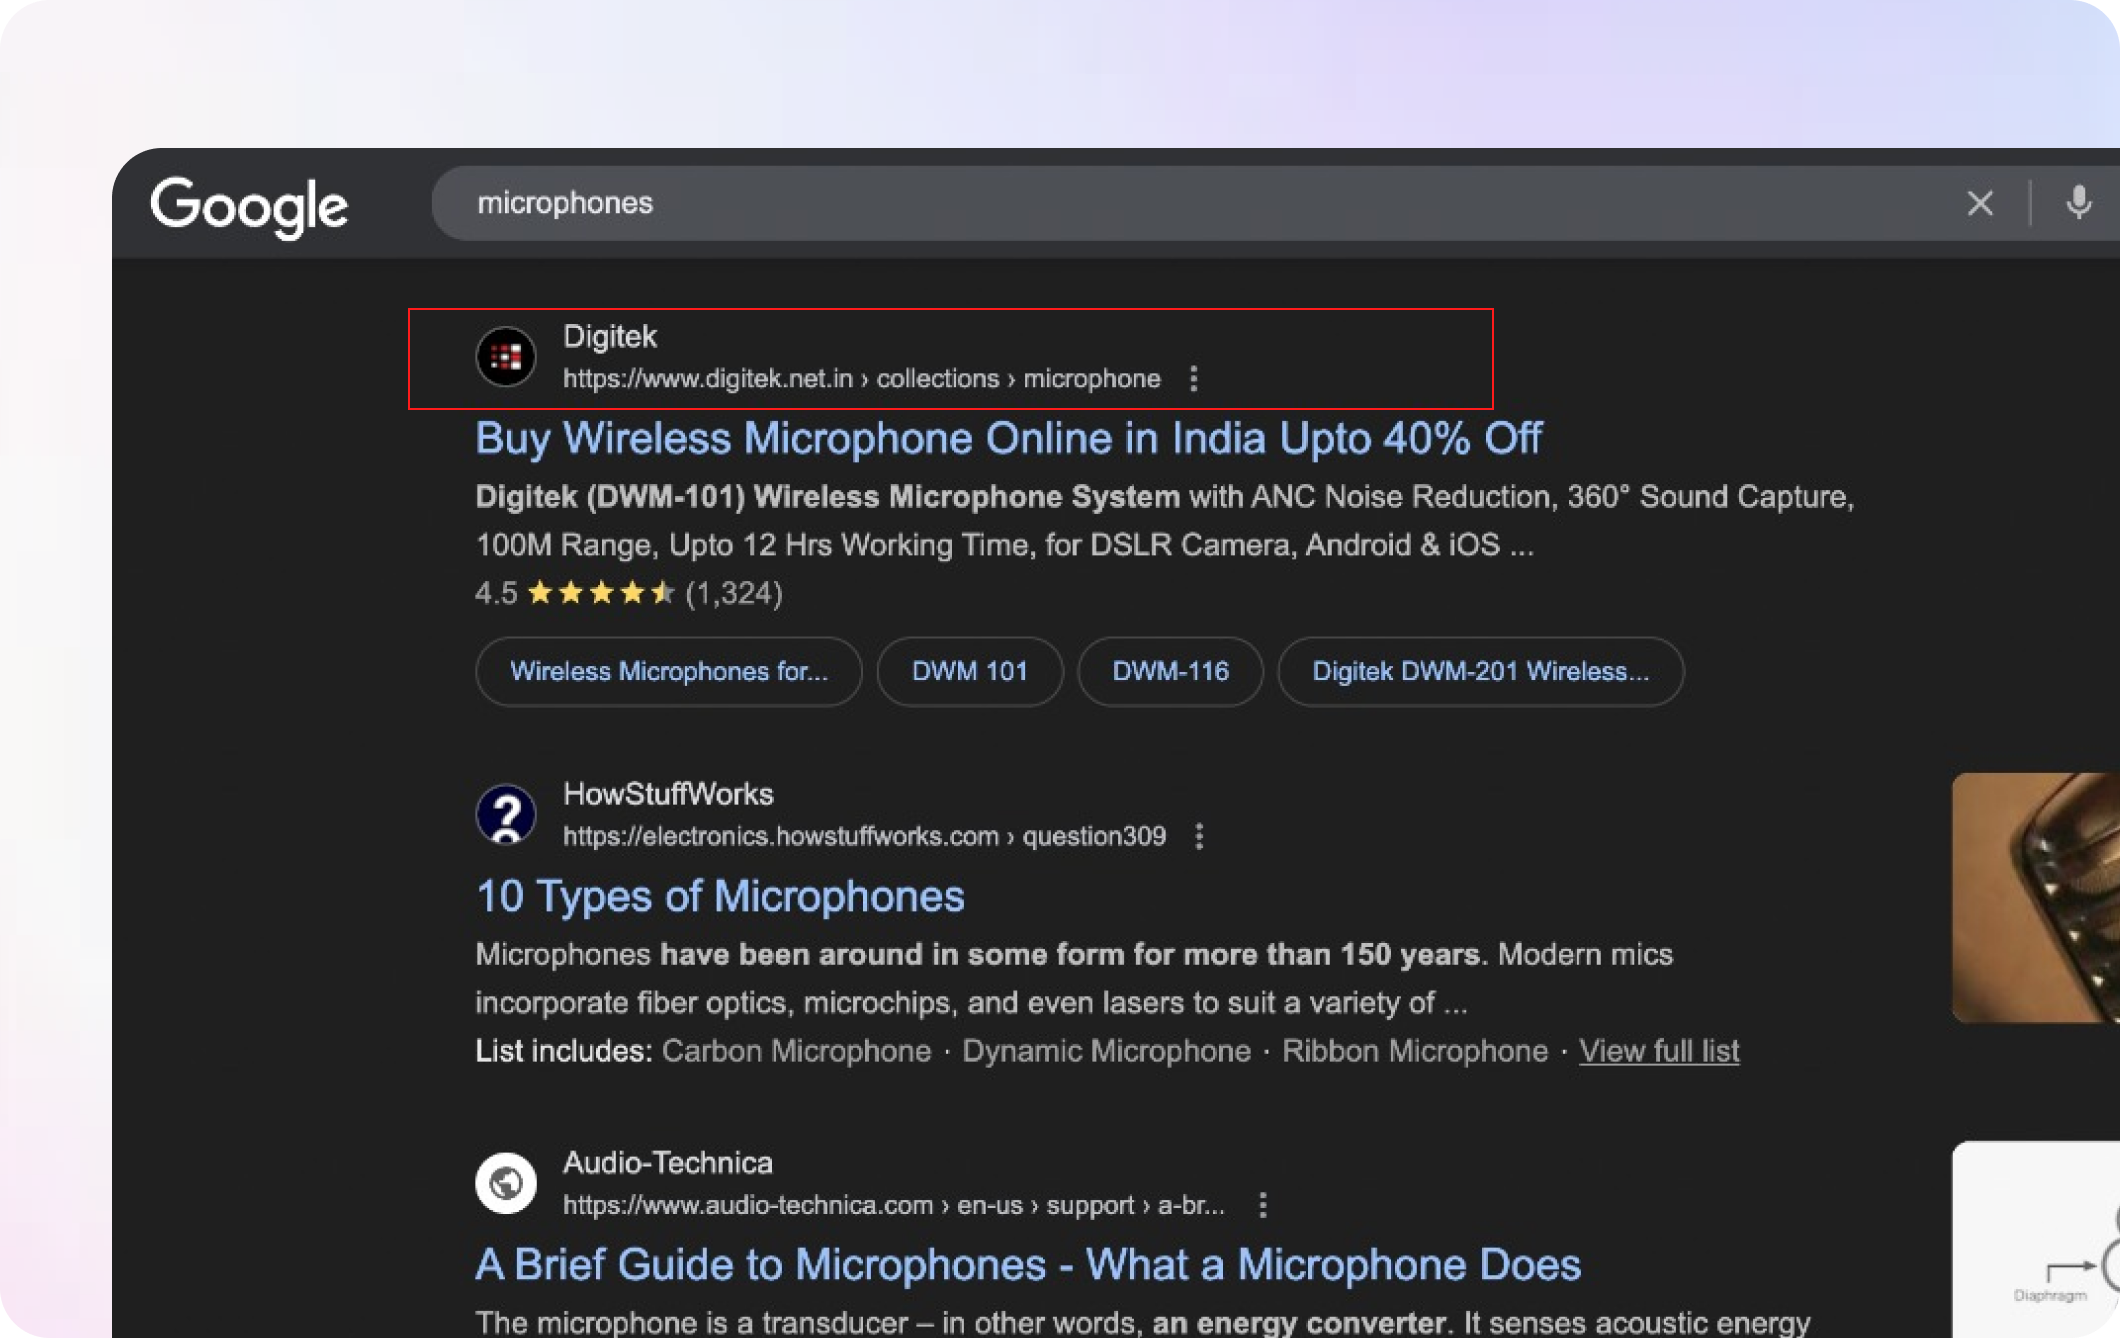Viewport: 2120px width, 1338px height.
Task: Click the Audio-Technica globe favicon
Action: point(506,1183)
